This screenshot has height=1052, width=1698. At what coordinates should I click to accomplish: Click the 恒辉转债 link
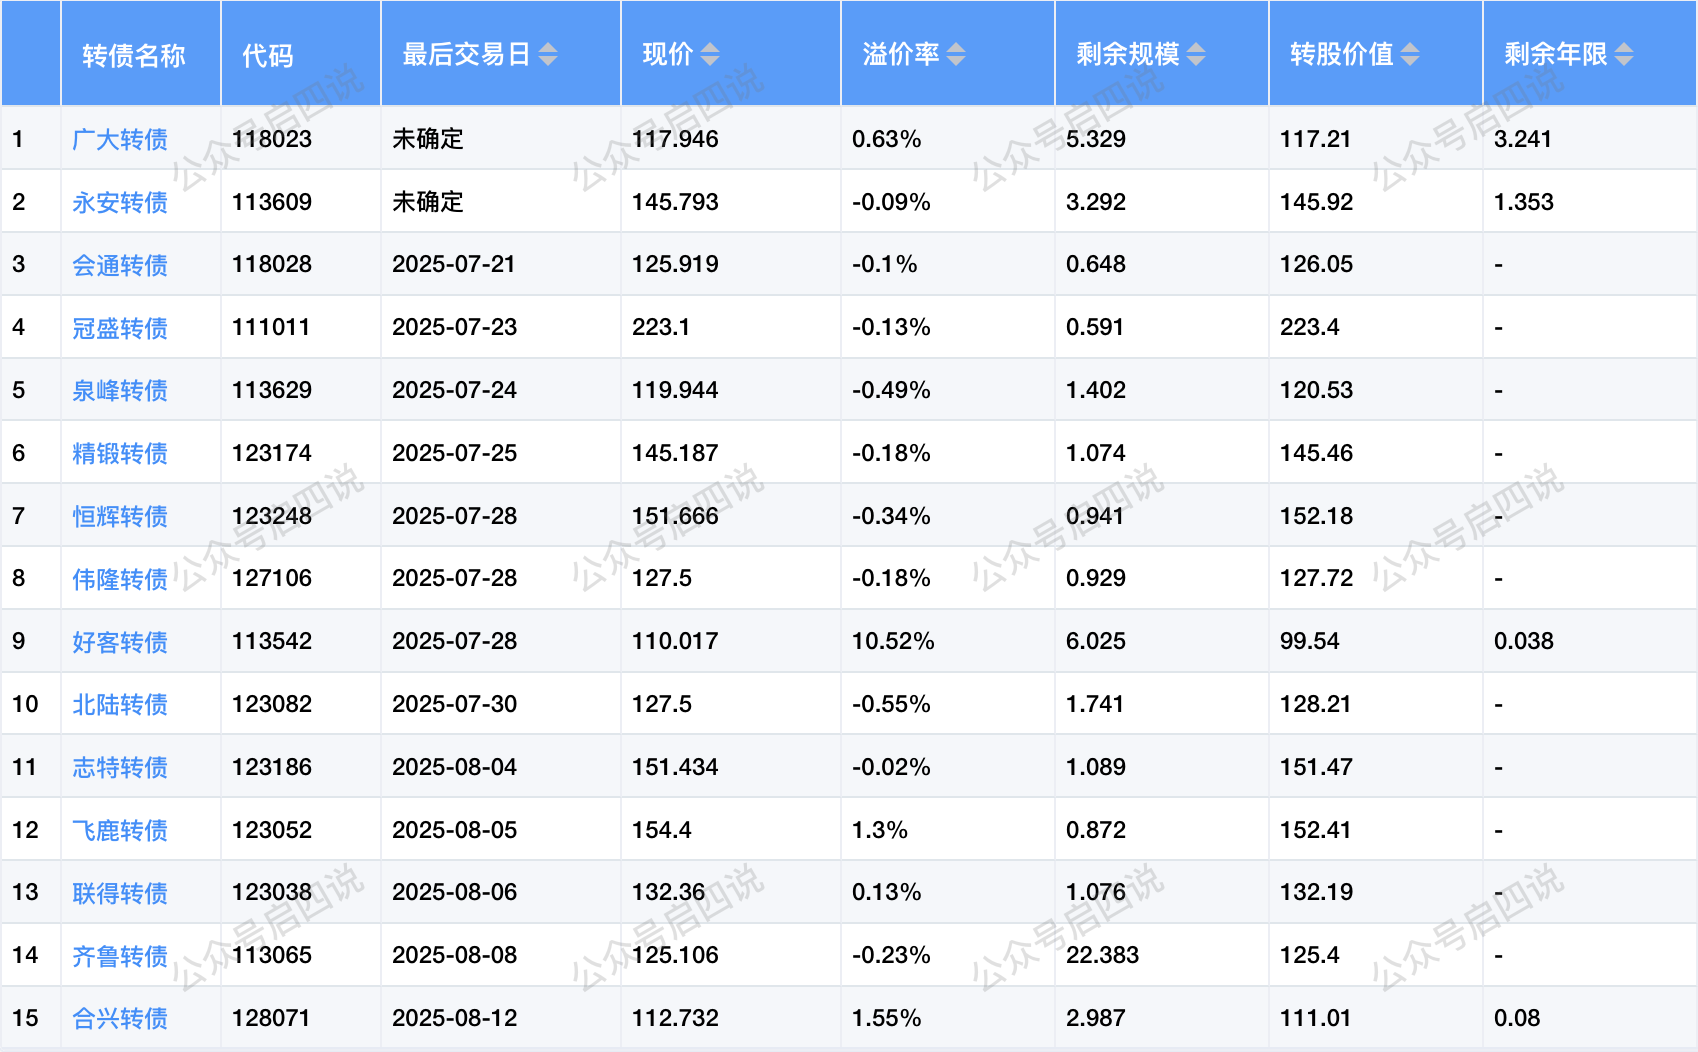coord(120,516)
